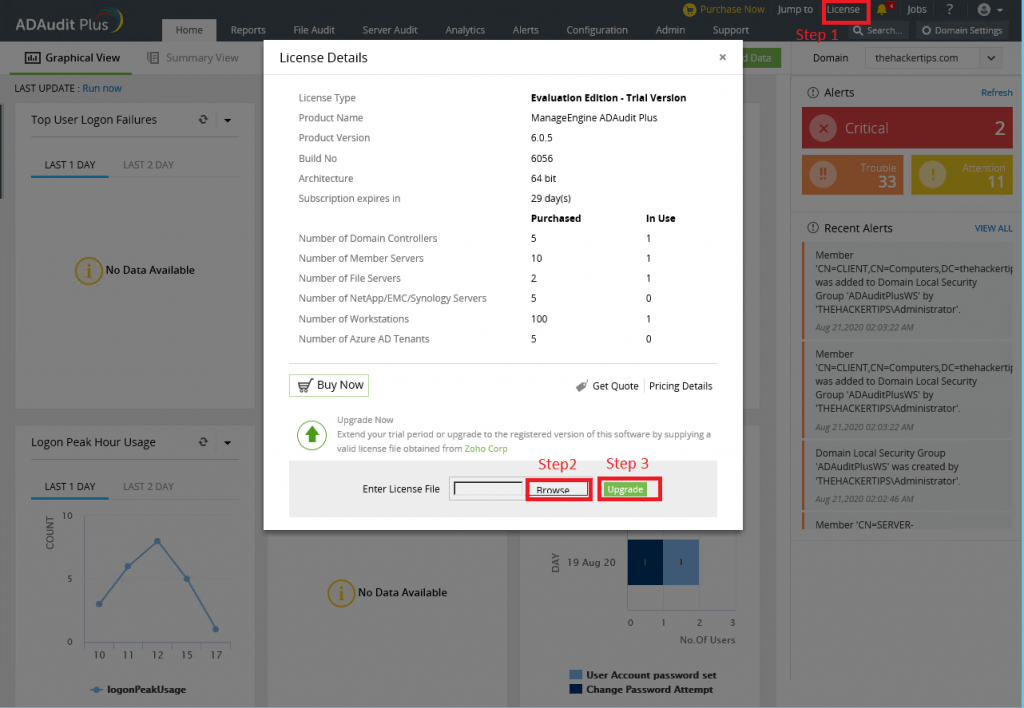Refresh the Alerts panel

click(997, 93)
